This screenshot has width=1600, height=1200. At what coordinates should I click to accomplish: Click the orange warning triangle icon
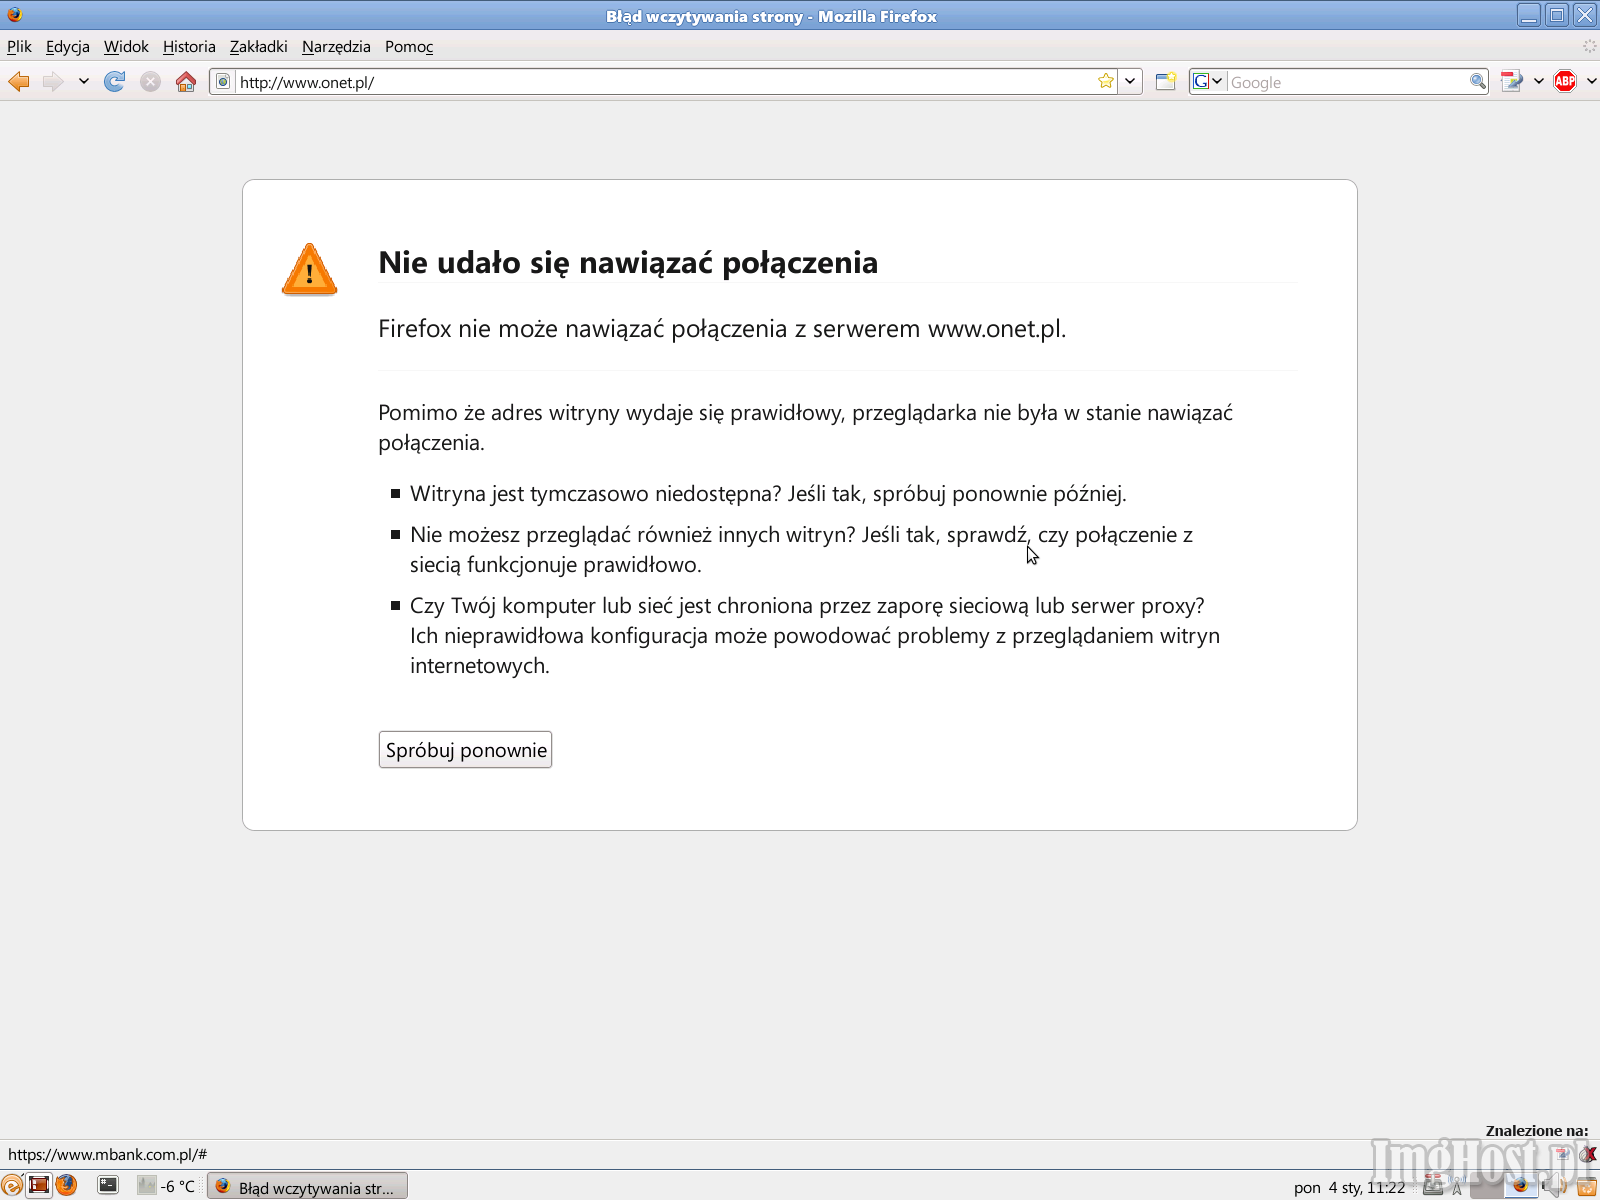[309, 270]
